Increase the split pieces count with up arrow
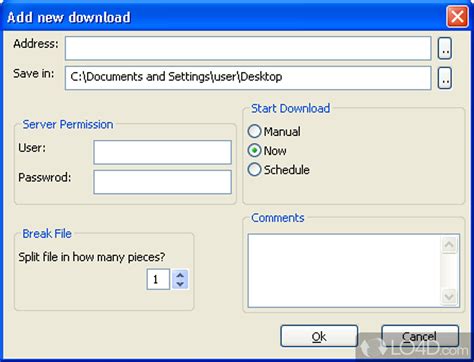 [x=180, y=275]
